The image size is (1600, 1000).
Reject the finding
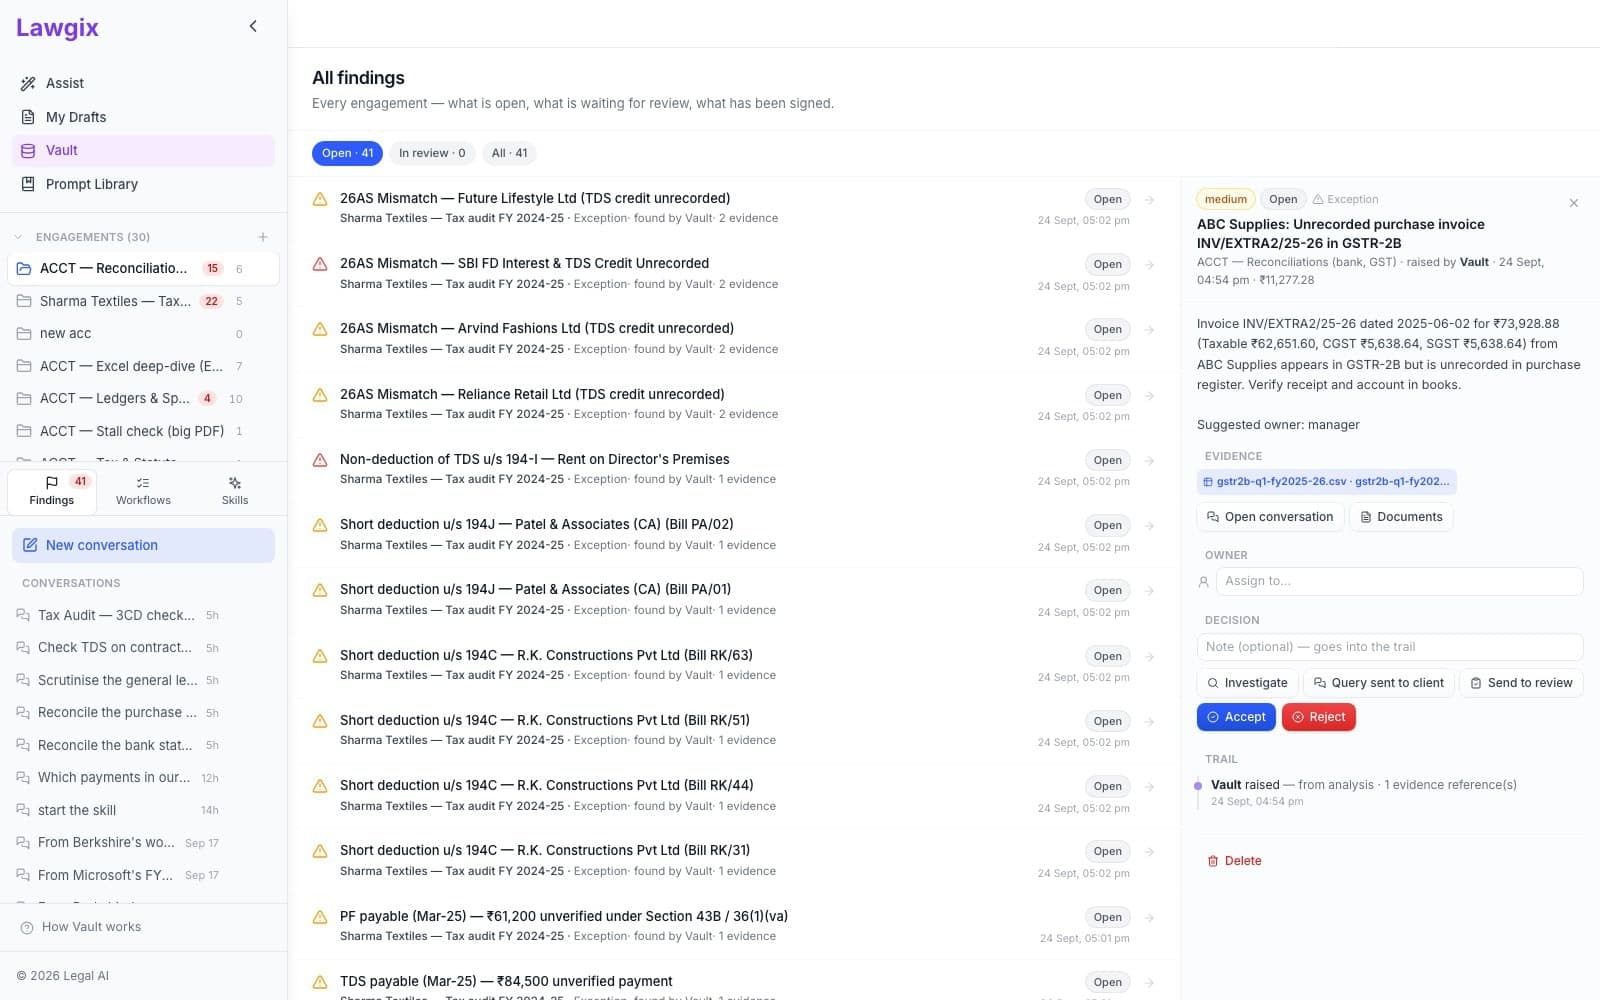[x=1319, y=717]
